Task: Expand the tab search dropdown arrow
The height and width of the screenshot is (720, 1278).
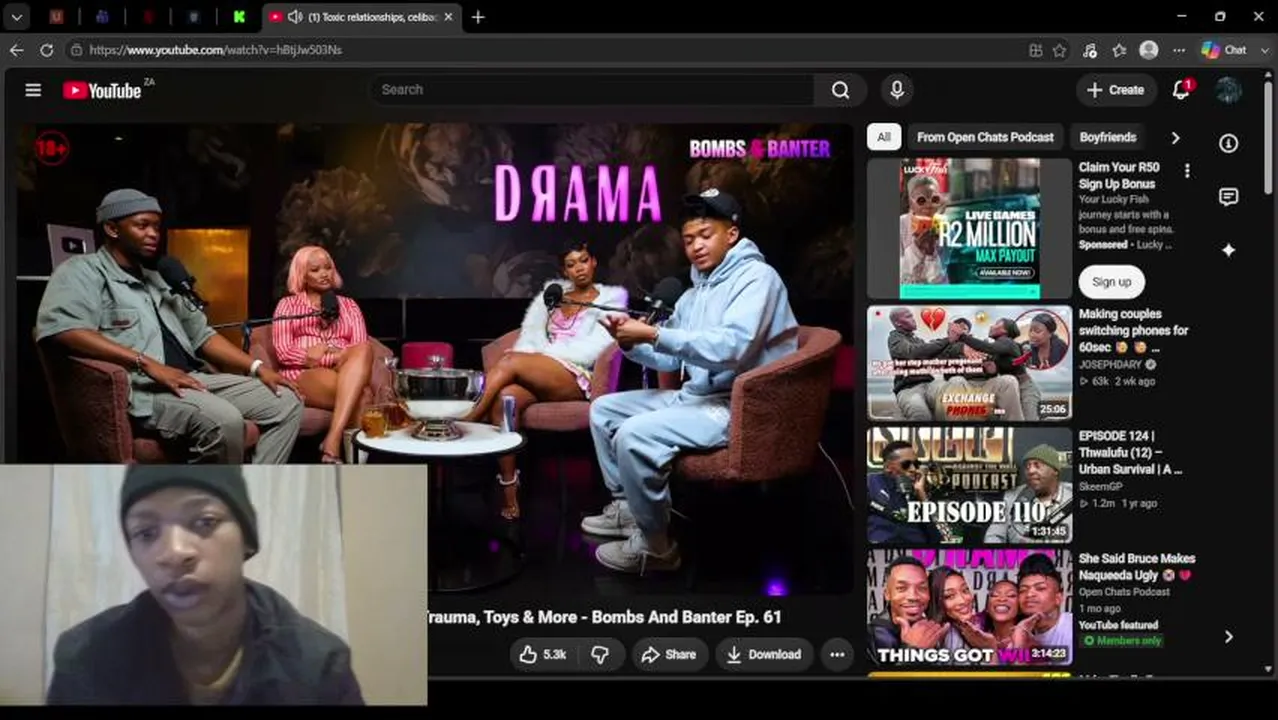Action: pyautogui.click(x=17, y=17)
